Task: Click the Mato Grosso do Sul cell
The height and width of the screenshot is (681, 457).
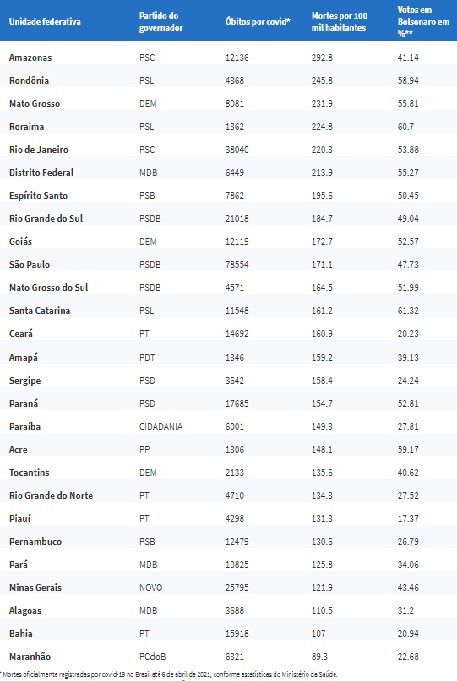Action: [x=48, y=288]
